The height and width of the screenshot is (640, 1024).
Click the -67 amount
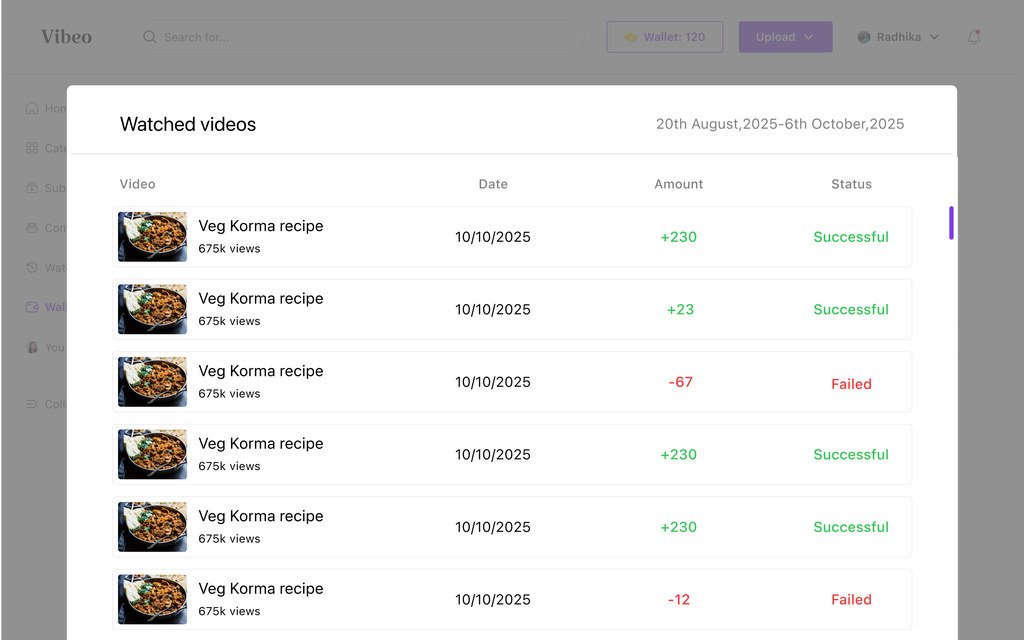680,382
